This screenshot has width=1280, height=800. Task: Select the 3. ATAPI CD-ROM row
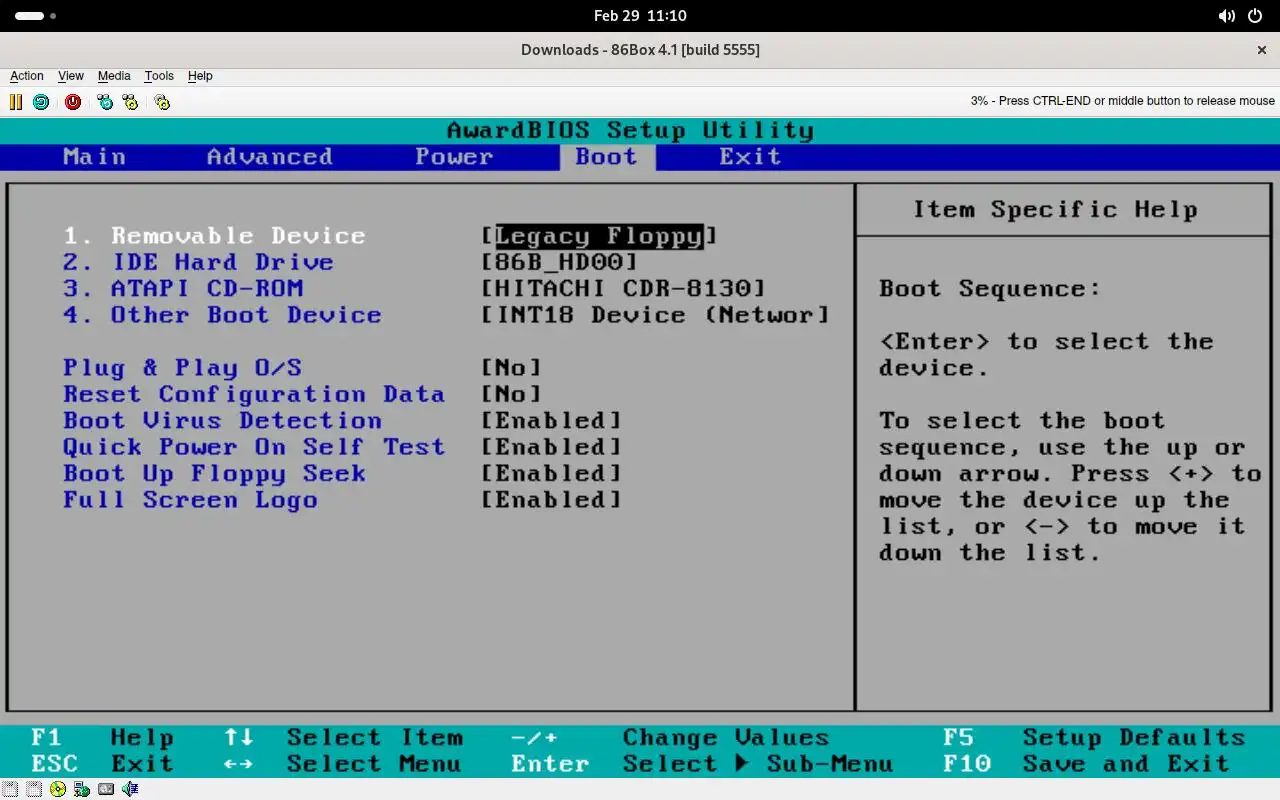pos(182,289)
